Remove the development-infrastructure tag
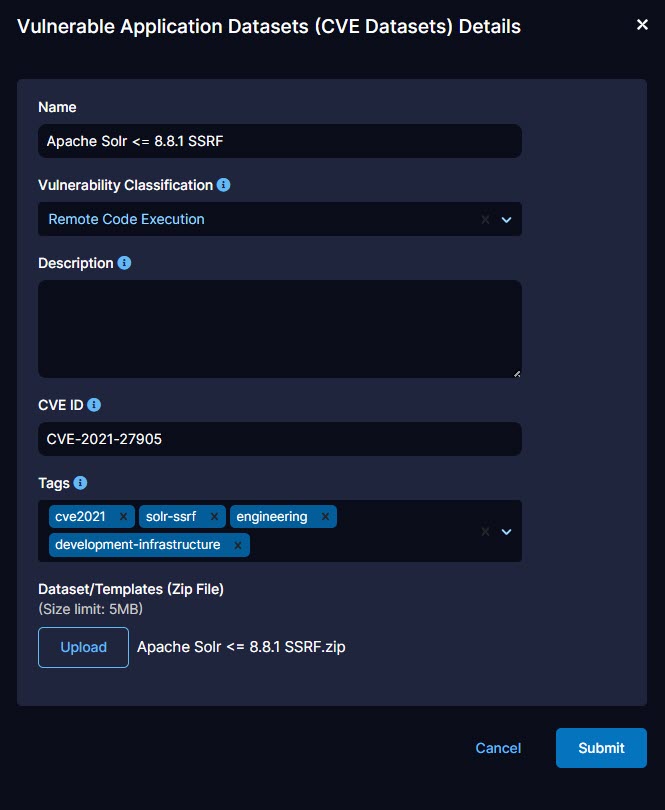 pos(238,545)
